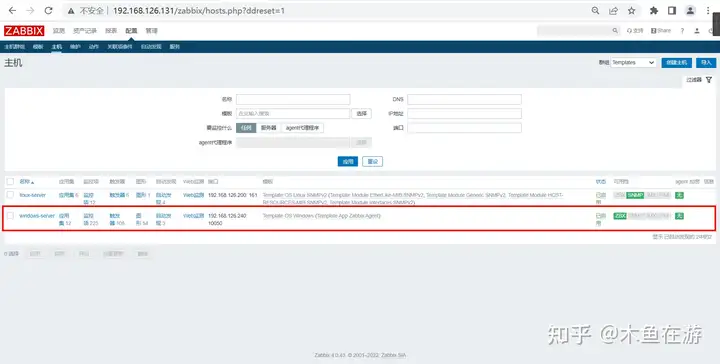This screenshot has width=720, height=364.
Task: Tick the windows-server row checkbox
Action: (x=10, y=216)
